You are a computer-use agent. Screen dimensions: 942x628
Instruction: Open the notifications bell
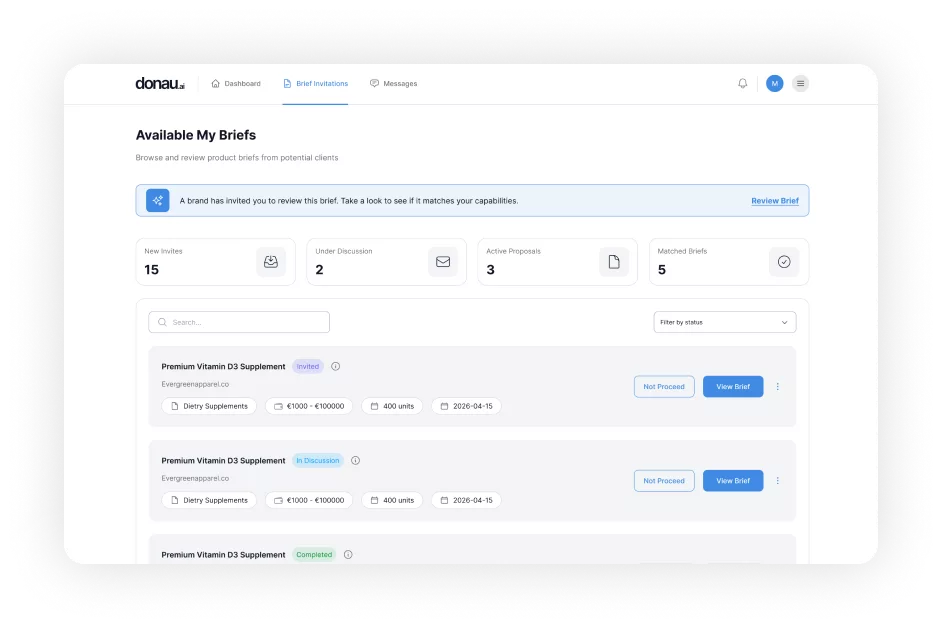pyautogui.click(x=742, y=83)
